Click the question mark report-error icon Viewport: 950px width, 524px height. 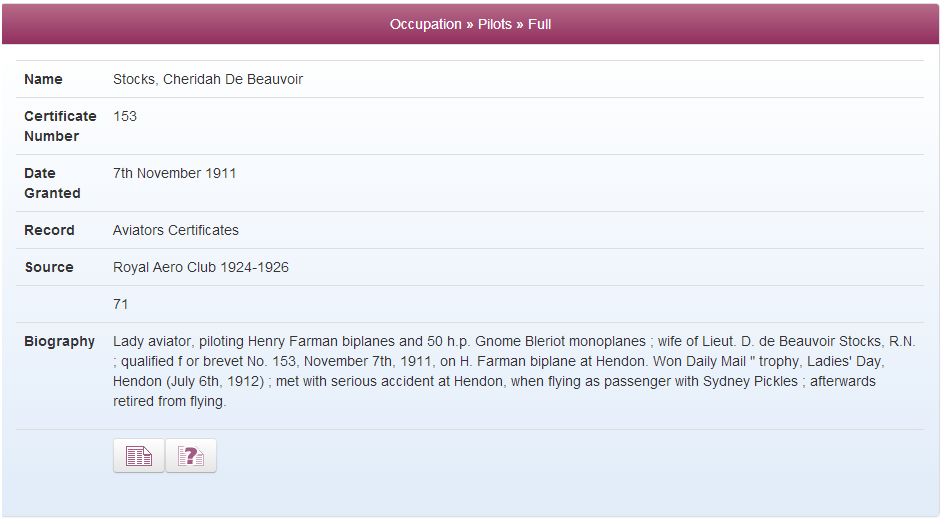coord(191,456)
